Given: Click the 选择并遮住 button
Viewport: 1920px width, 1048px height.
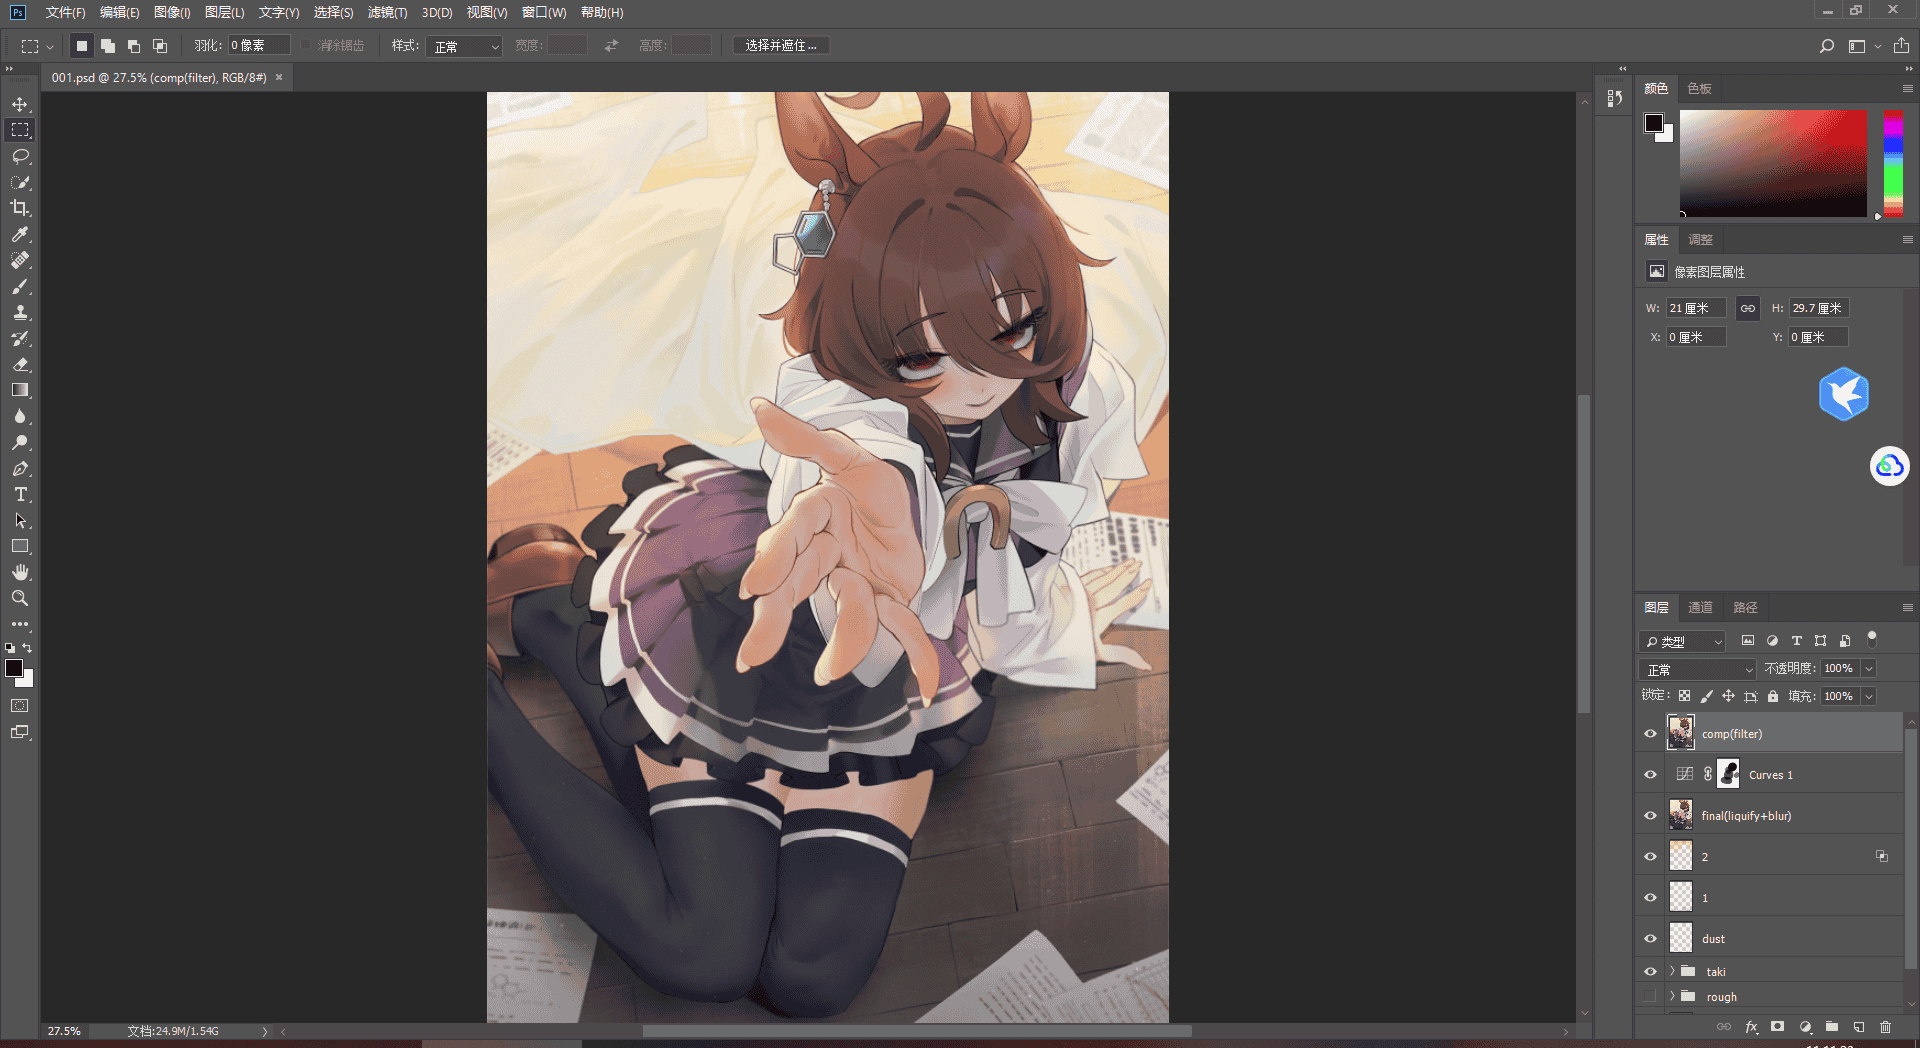Looking at the screenshot, I should tap(781, 46).
